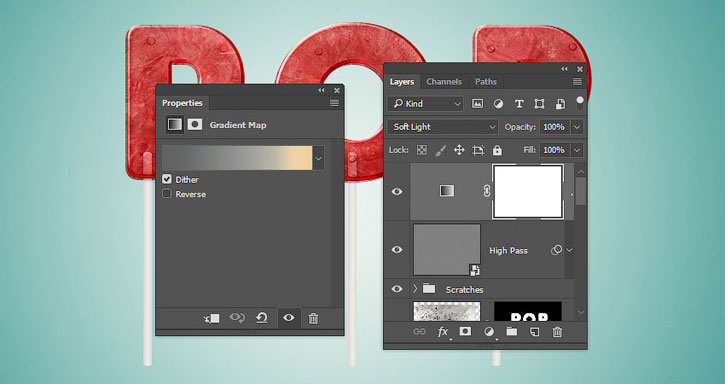Create a new layer

pos(535,331)
